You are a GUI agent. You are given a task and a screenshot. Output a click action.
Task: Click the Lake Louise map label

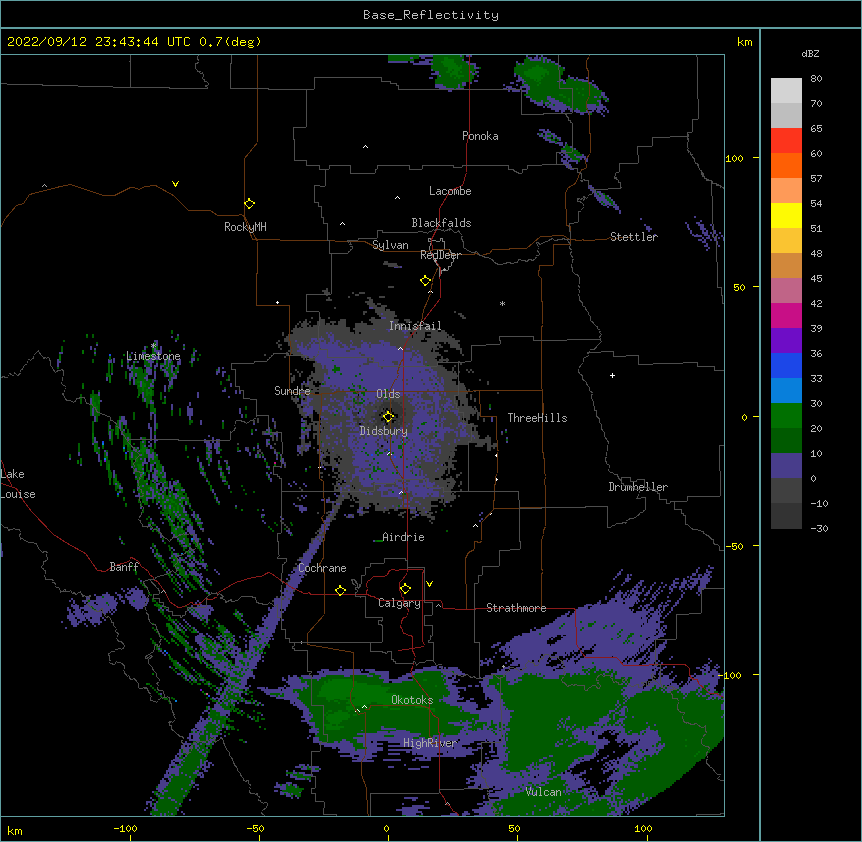pos(18,484)
